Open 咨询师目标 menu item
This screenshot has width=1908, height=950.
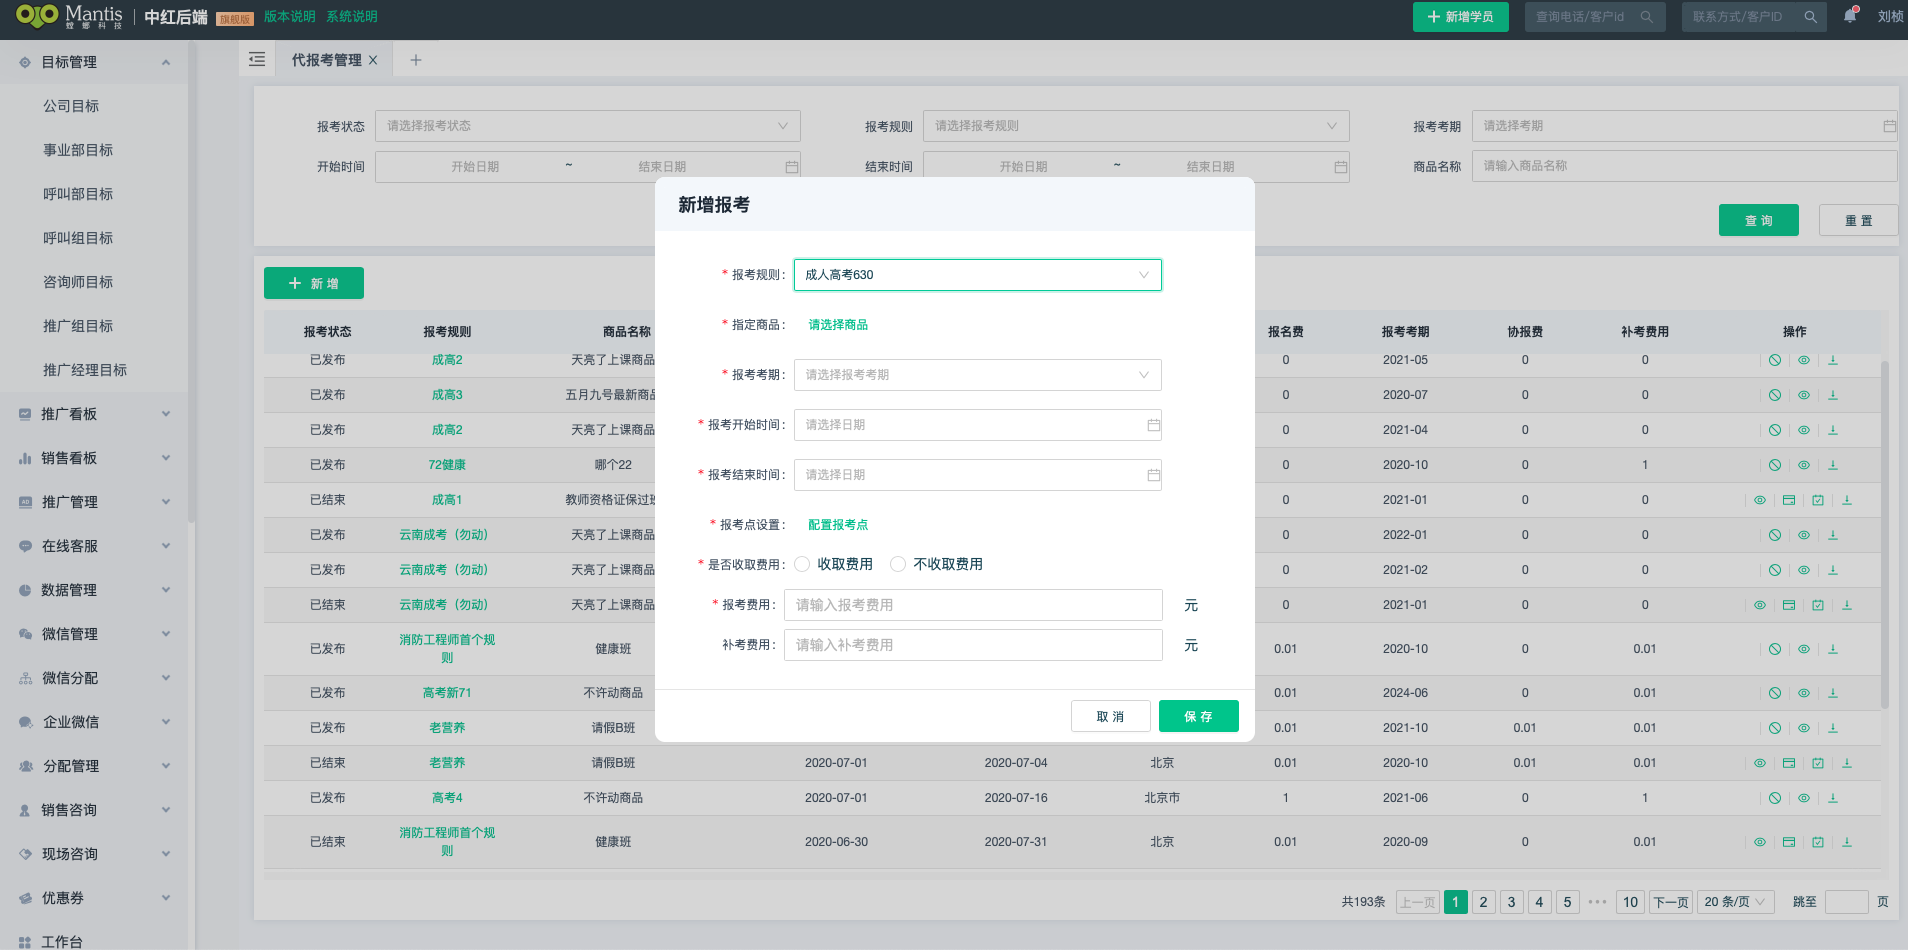(78, 282)
